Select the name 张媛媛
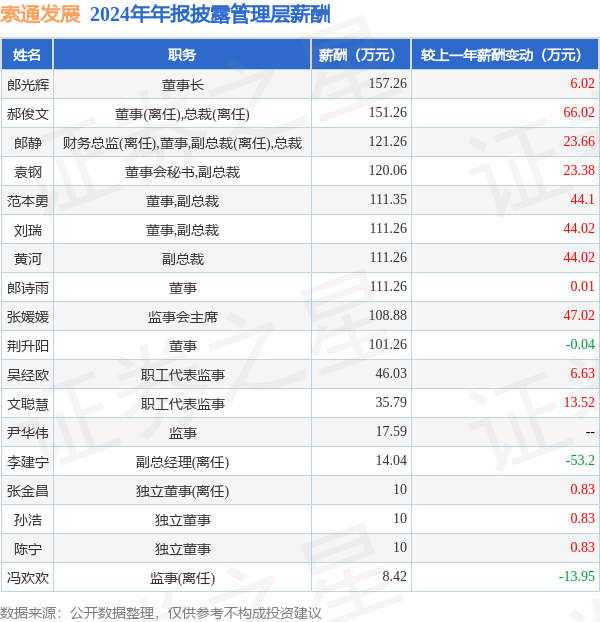The height and width of the screenshot is (622, 600). click(x=28, y=317)
